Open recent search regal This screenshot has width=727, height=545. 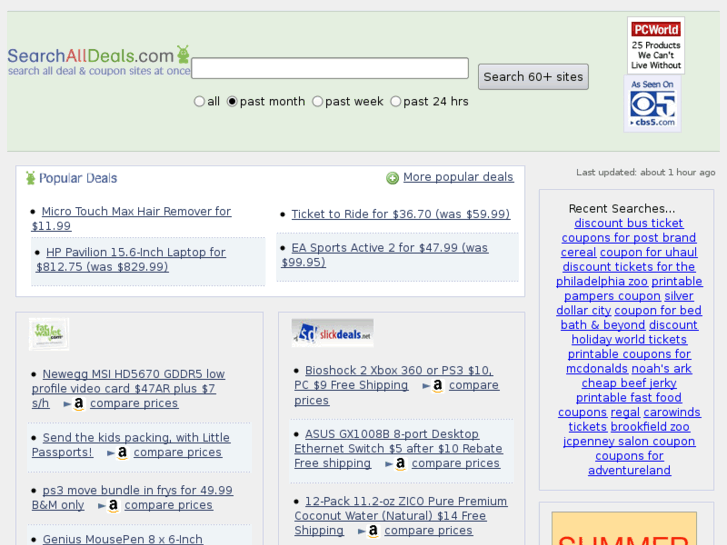tap(625, 412)
